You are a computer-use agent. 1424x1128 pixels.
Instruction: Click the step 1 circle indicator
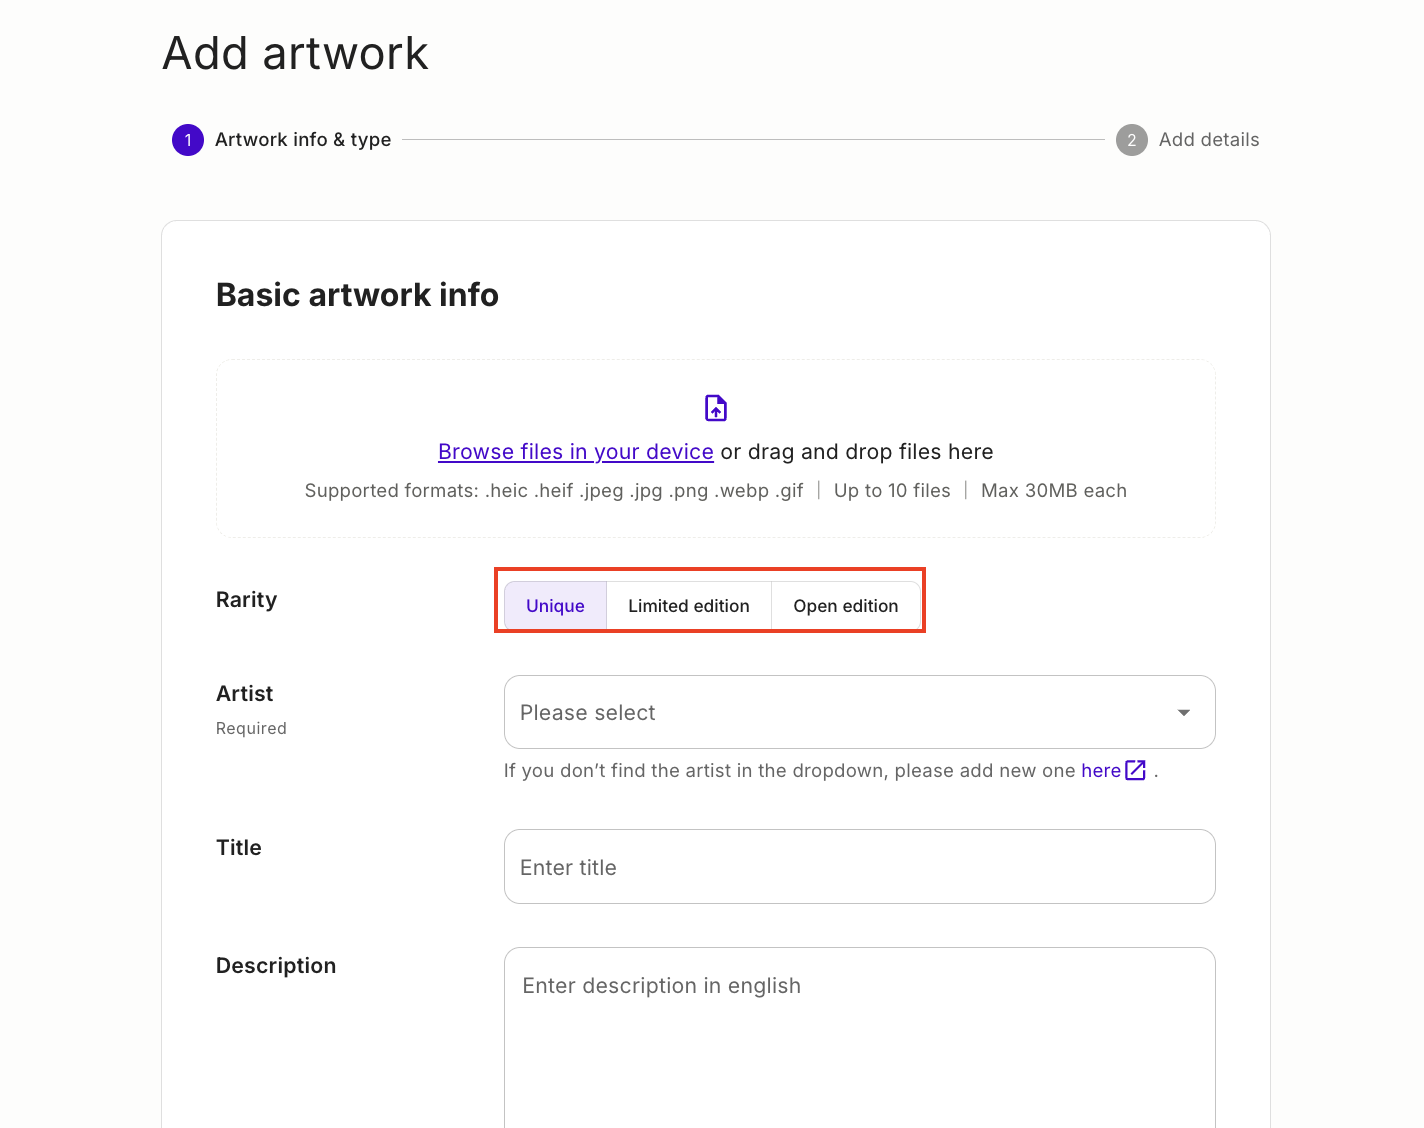click(x=188, y=140)
